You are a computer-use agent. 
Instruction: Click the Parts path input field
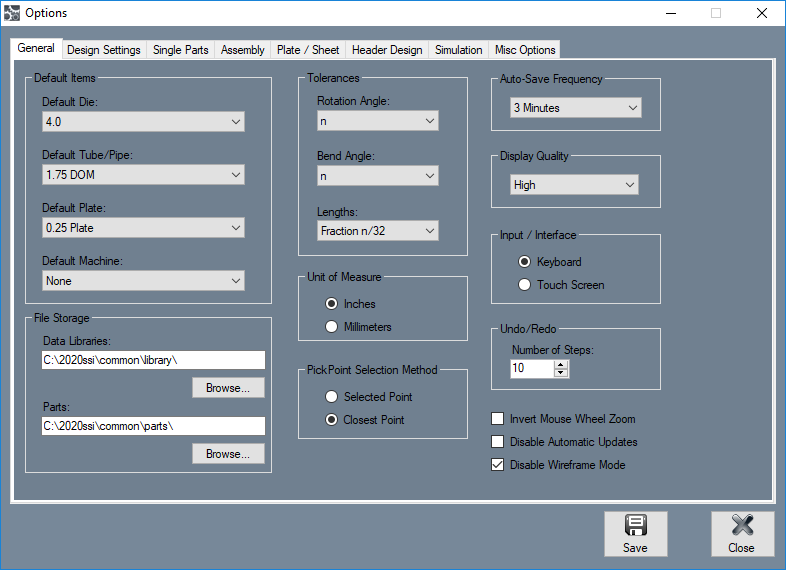(153, 426)
